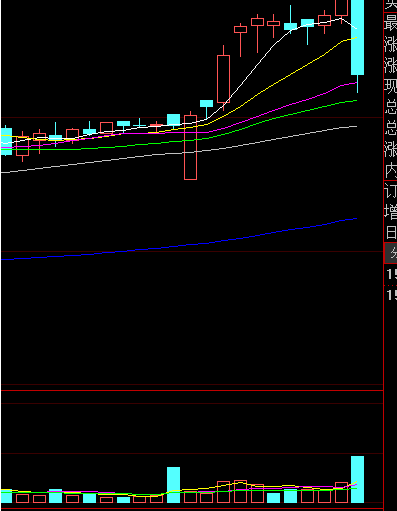Viewport: 397px width, 511px height.
Task: Select the 增 row in side panel
Action: pyautogui.click(x=391, y=211)
